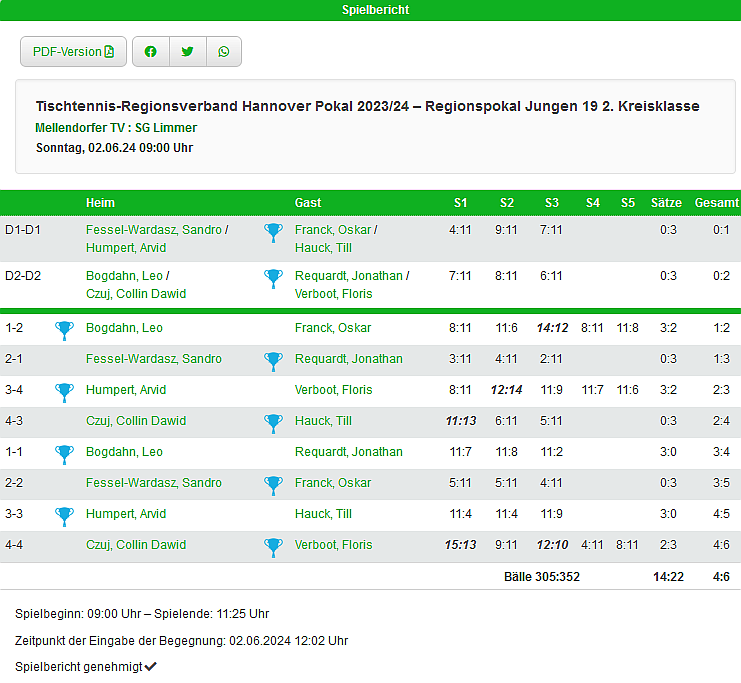
Task: Click trophy icon in D1-D1 doubles row
Action: pos(273,232)
